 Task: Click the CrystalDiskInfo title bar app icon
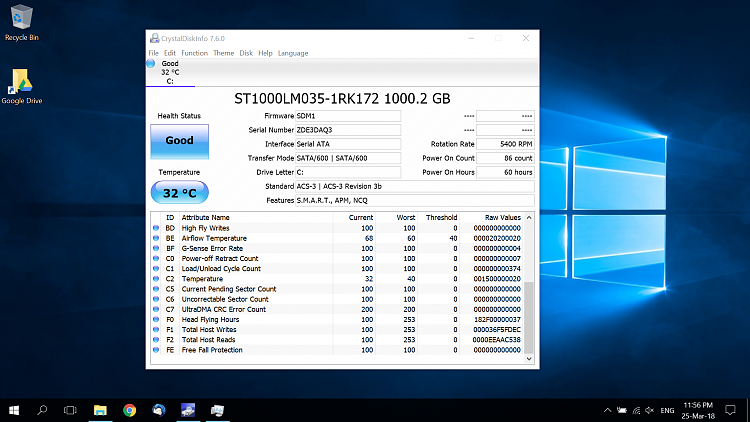coord(154,38)
